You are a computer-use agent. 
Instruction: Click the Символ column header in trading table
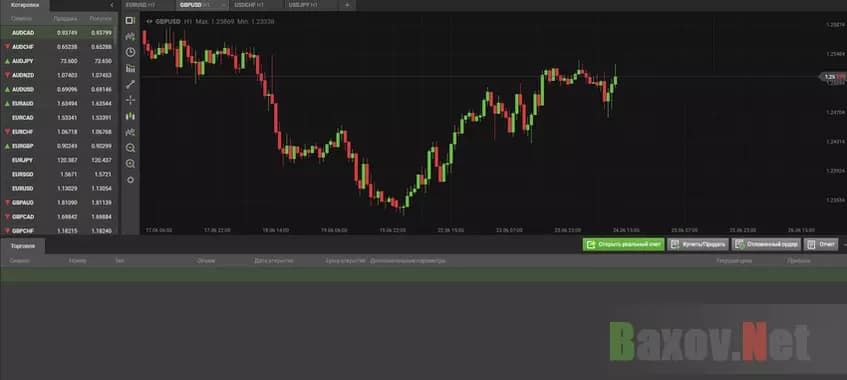[x=19, y=261]
